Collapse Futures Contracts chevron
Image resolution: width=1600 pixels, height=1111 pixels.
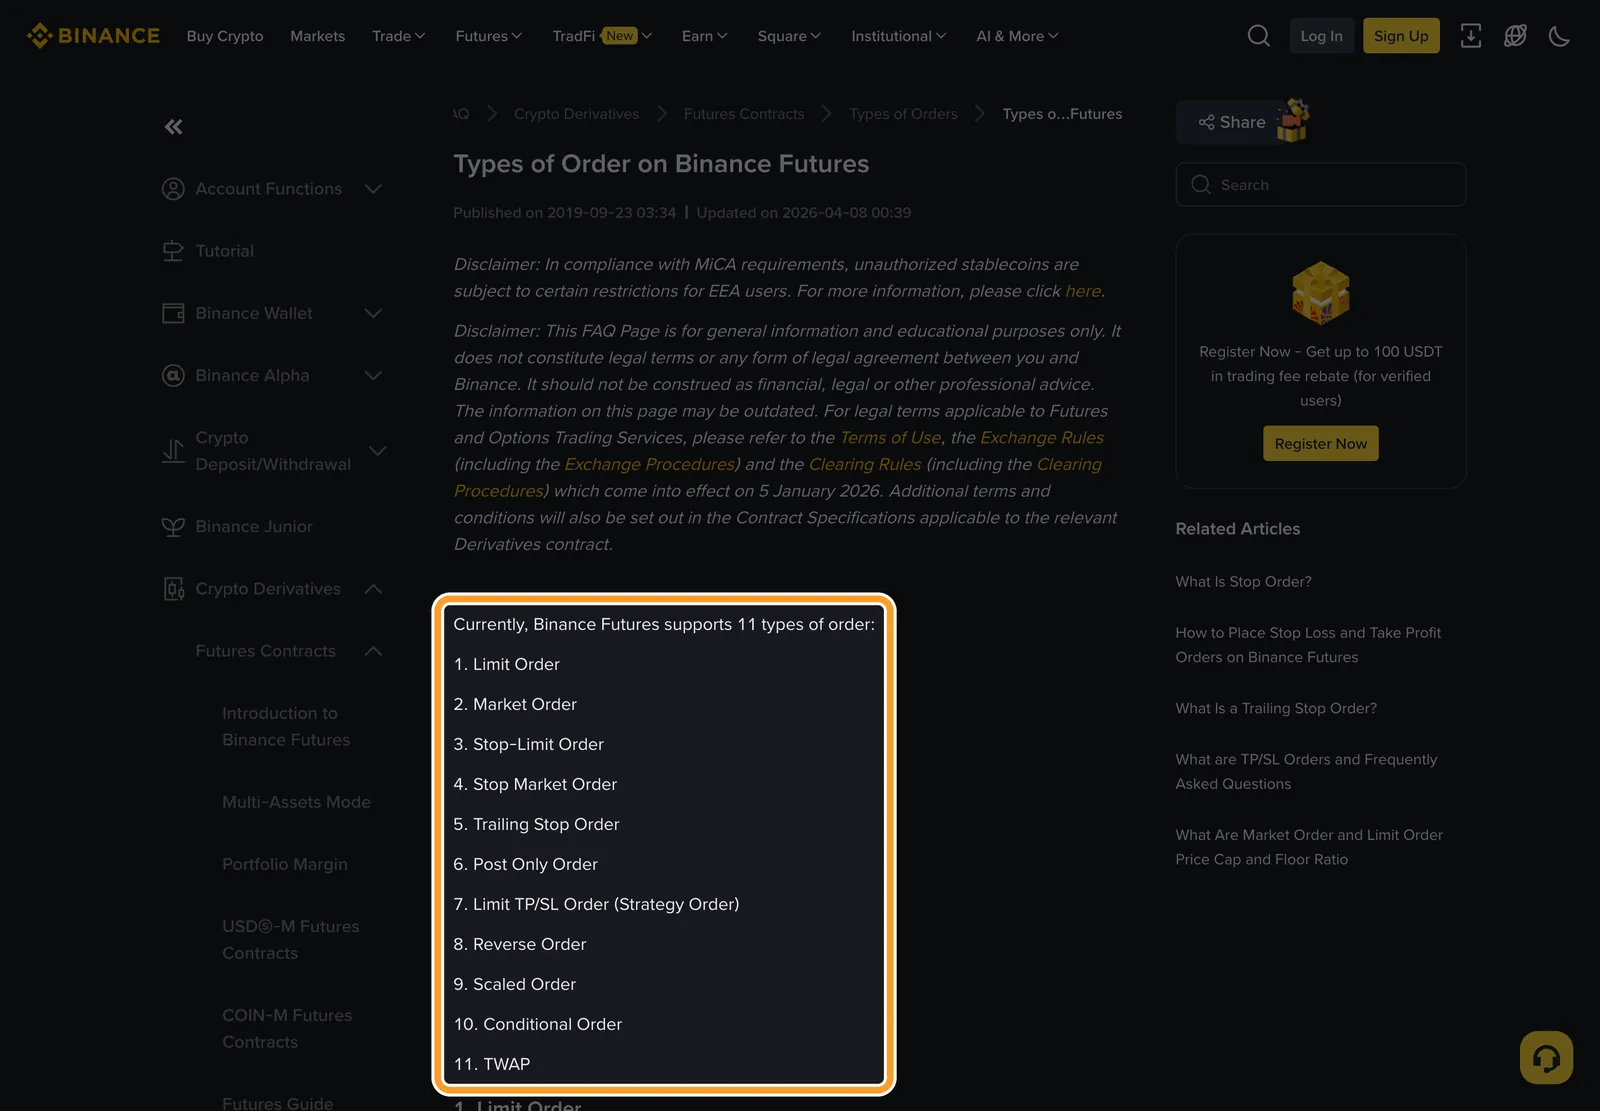tap(374, 651)
